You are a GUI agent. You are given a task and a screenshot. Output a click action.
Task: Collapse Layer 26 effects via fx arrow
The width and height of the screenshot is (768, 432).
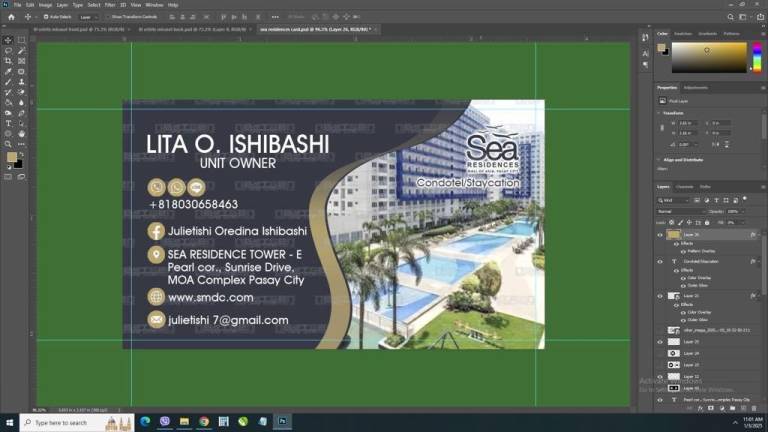pyautogui.click(x=759, y=235)
